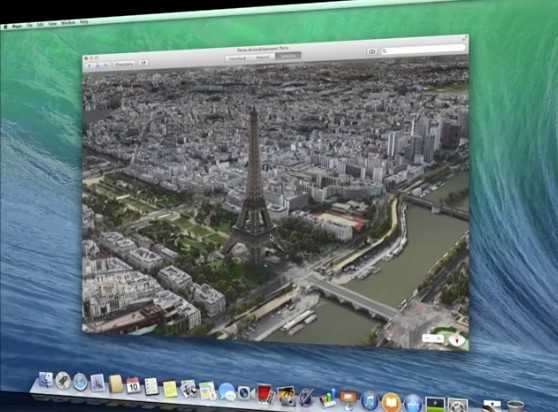
Task: Open Launchpad rocket icon in Dock
Action: 63,380
